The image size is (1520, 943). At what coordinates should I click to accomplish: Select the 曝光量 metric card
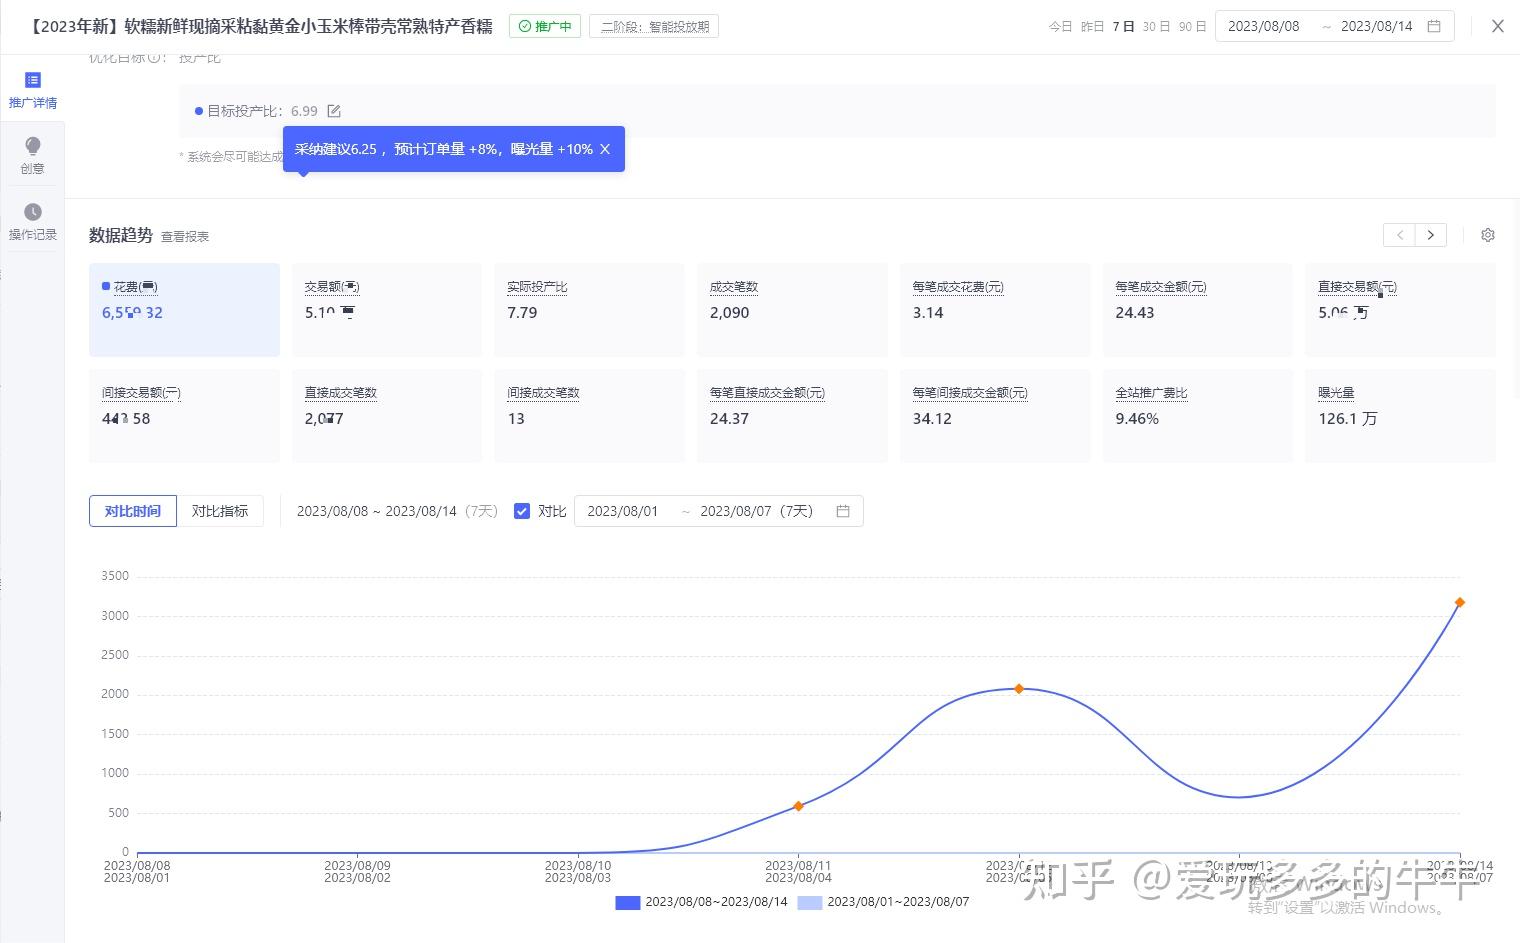pos(1401,416)
